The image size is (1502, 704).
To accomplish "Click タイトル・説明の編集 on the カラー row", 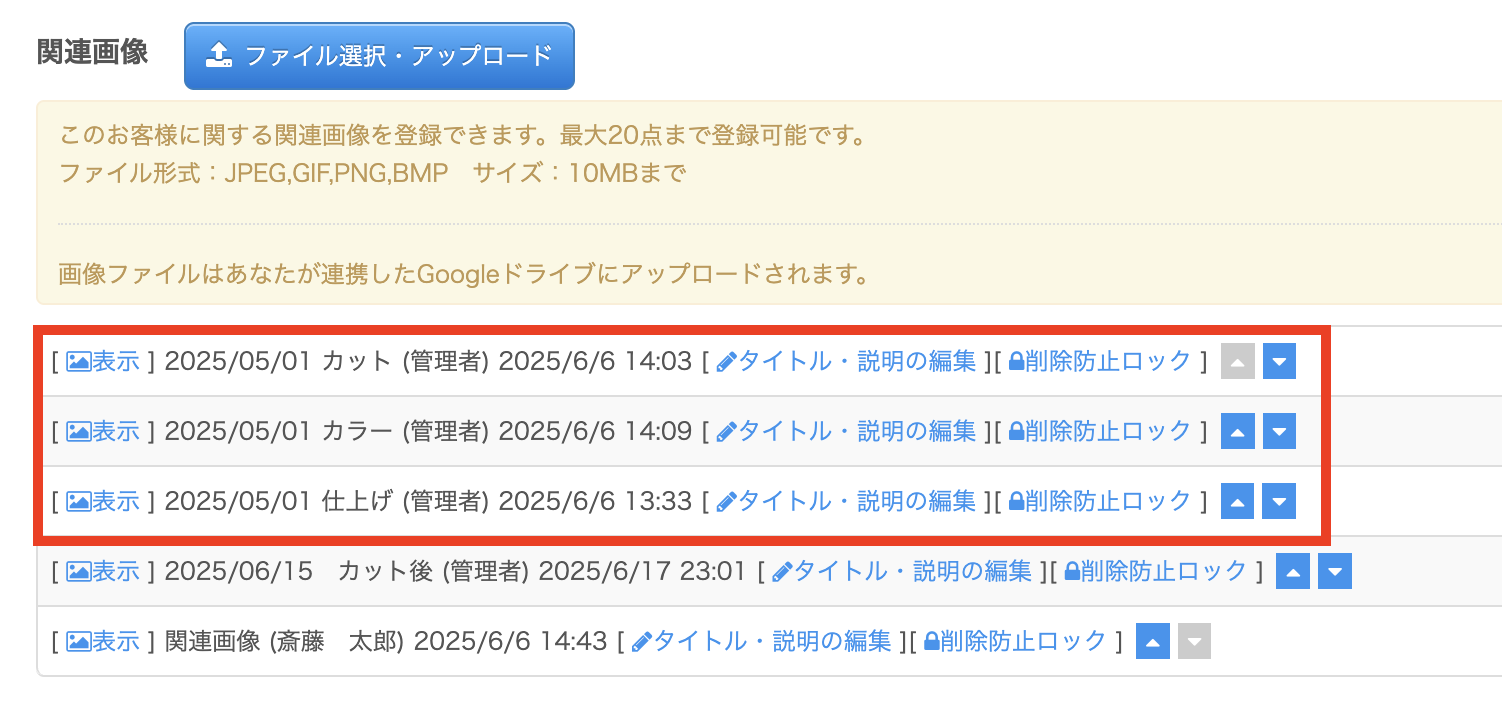I will [x=846, y=431].
